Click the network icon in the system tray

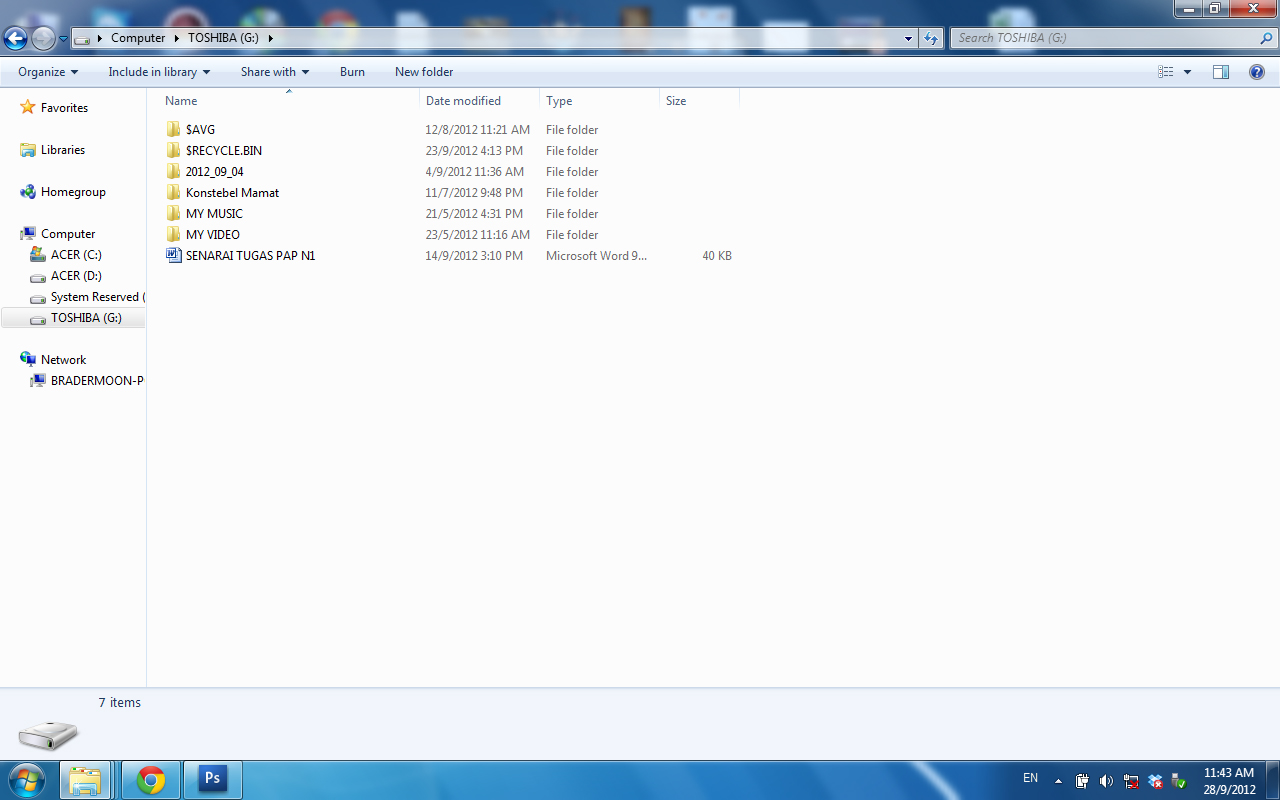point(1130,781)
